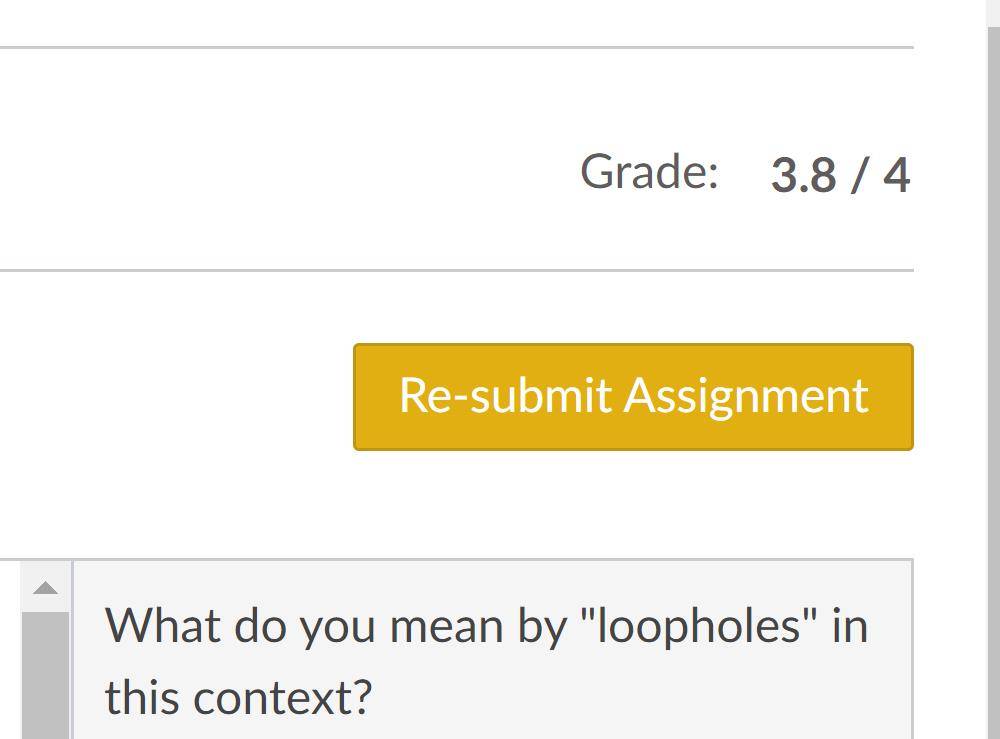1000x739 pixels.
Task: Click the comment box scroll-up arrow
Action: 45,587
